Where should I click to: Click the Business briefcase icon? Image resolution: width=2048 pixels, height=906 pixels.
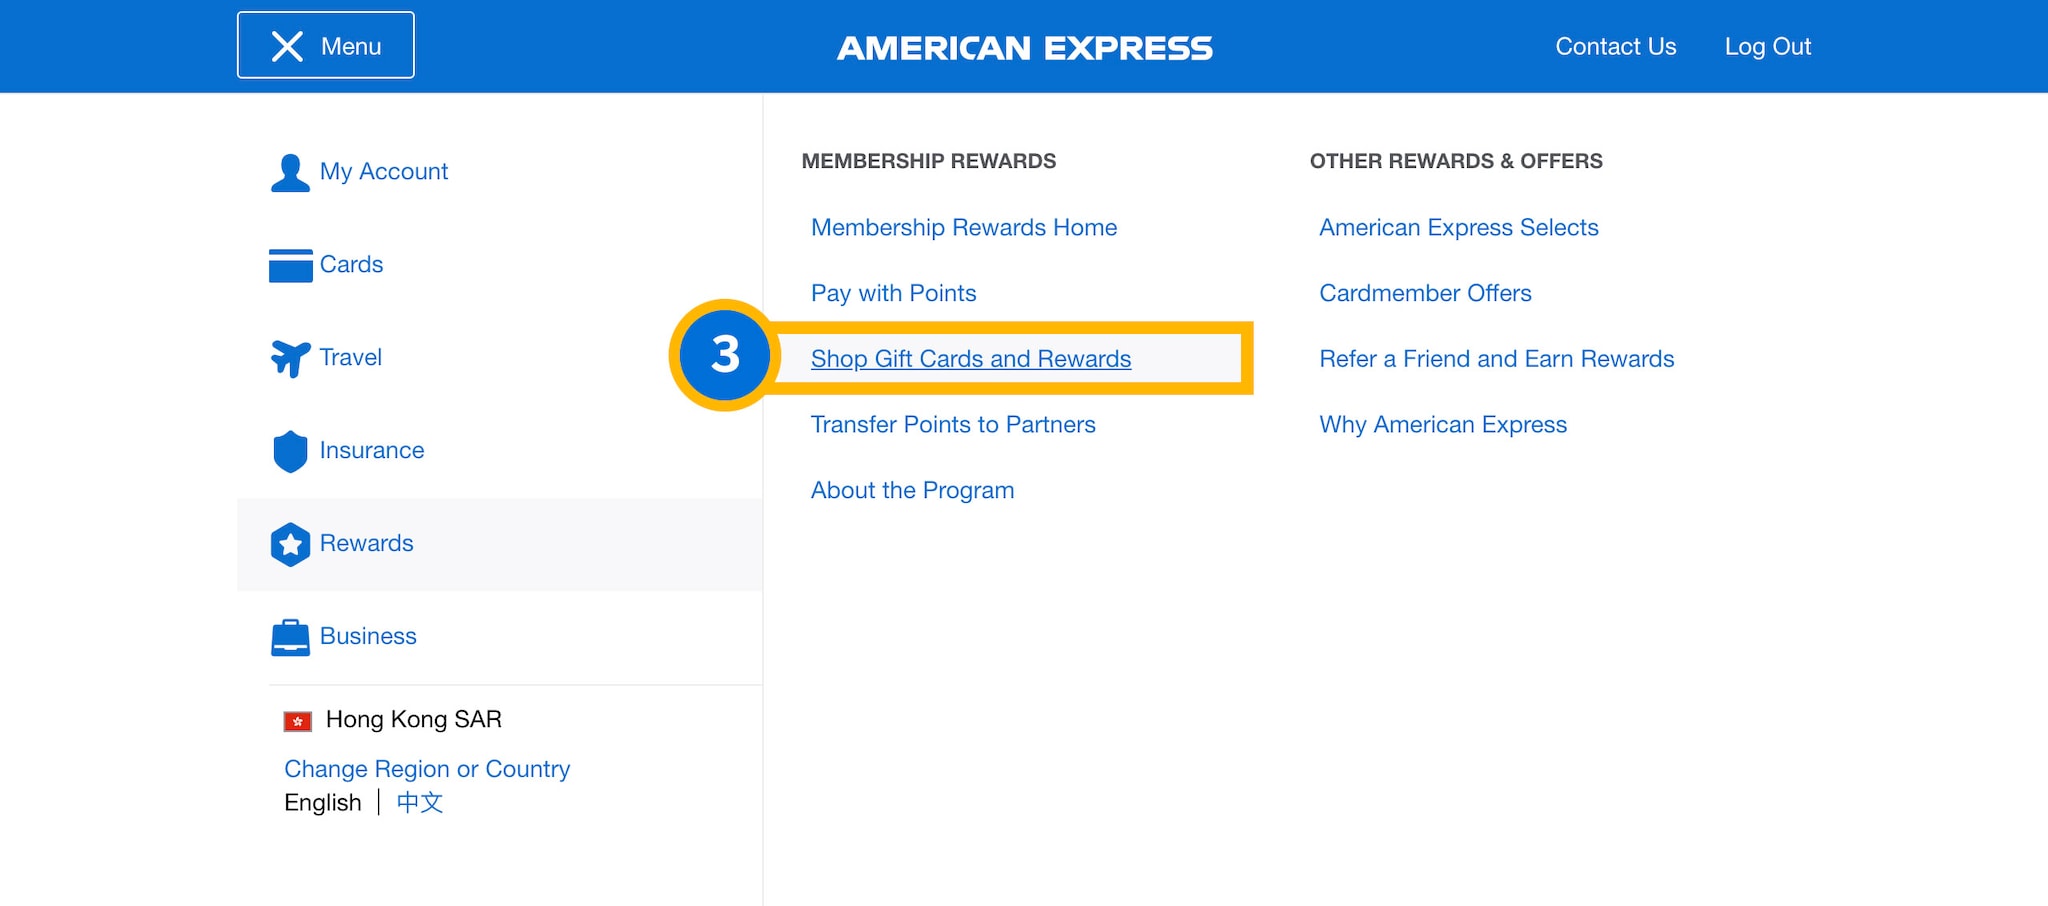290,637
